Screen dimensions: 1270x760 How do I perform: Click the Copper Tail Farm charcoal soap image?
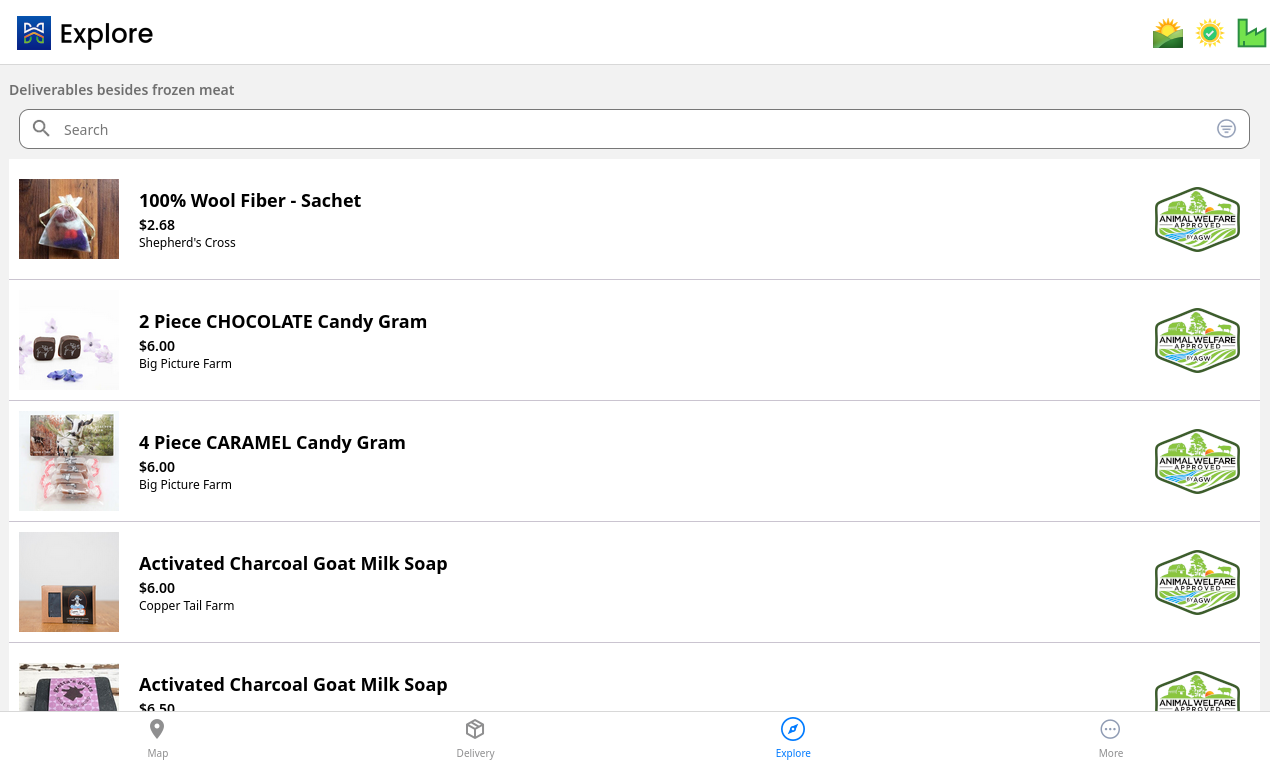coord(69,582)
